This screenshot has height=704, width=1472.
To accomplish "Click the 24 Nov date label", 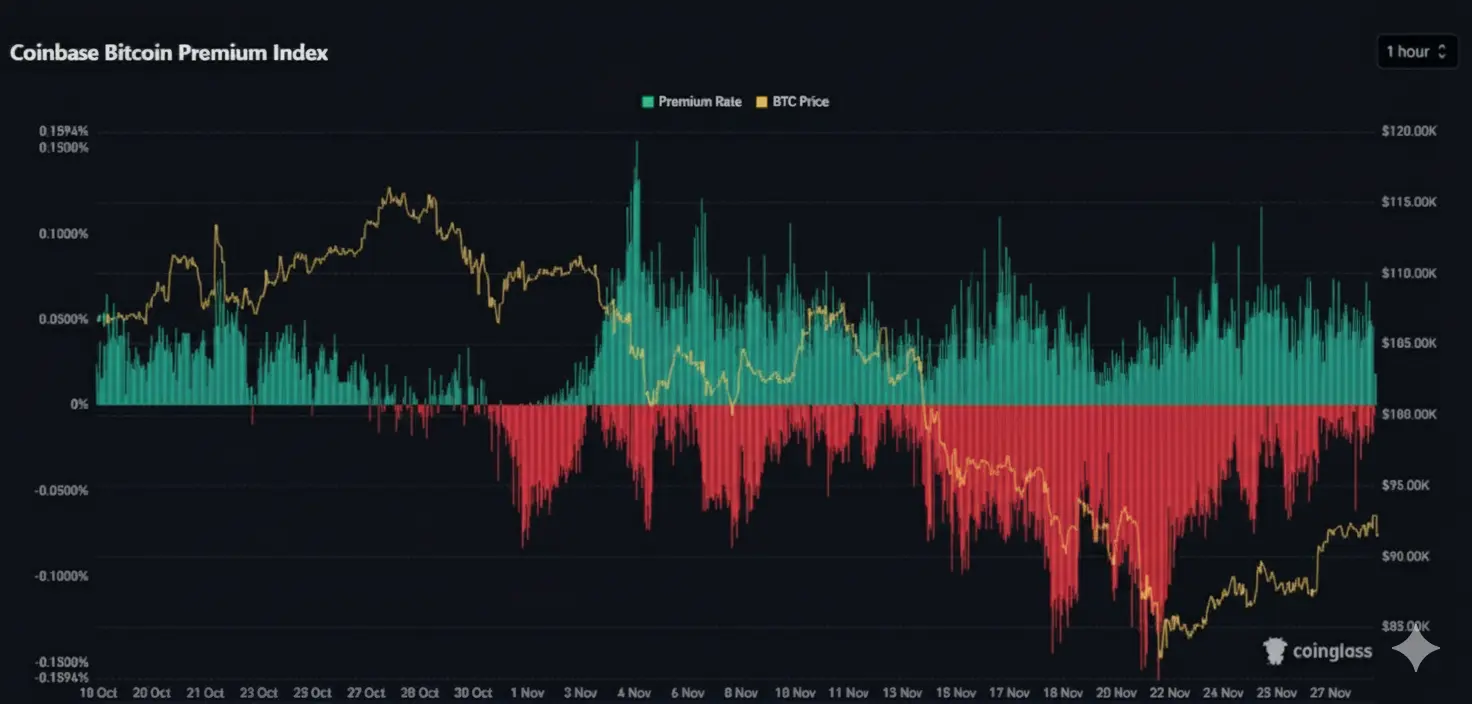I will (1222, 693).
